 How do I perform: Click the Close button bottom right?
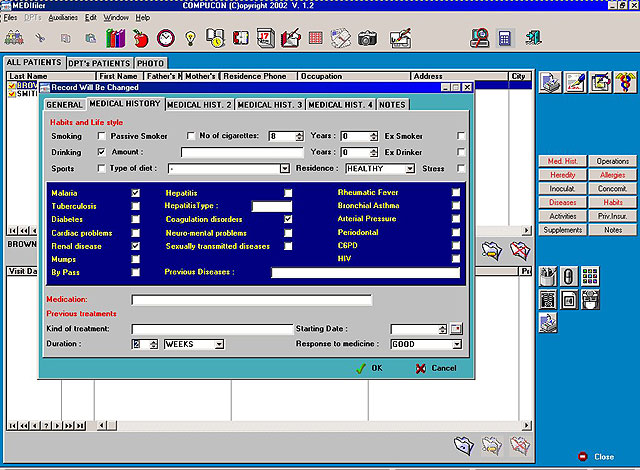(597, 457)
